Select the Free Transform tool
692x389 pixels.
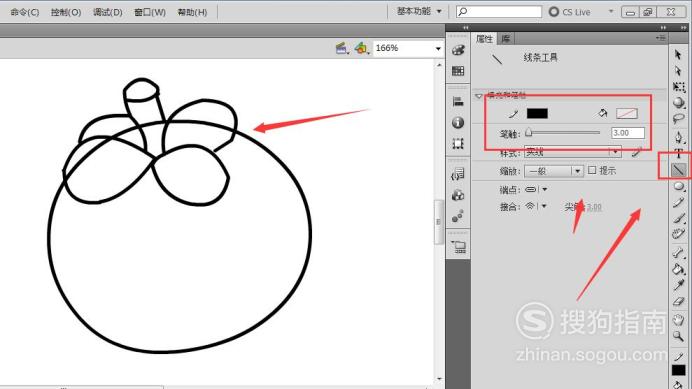(x=678, y=87)
